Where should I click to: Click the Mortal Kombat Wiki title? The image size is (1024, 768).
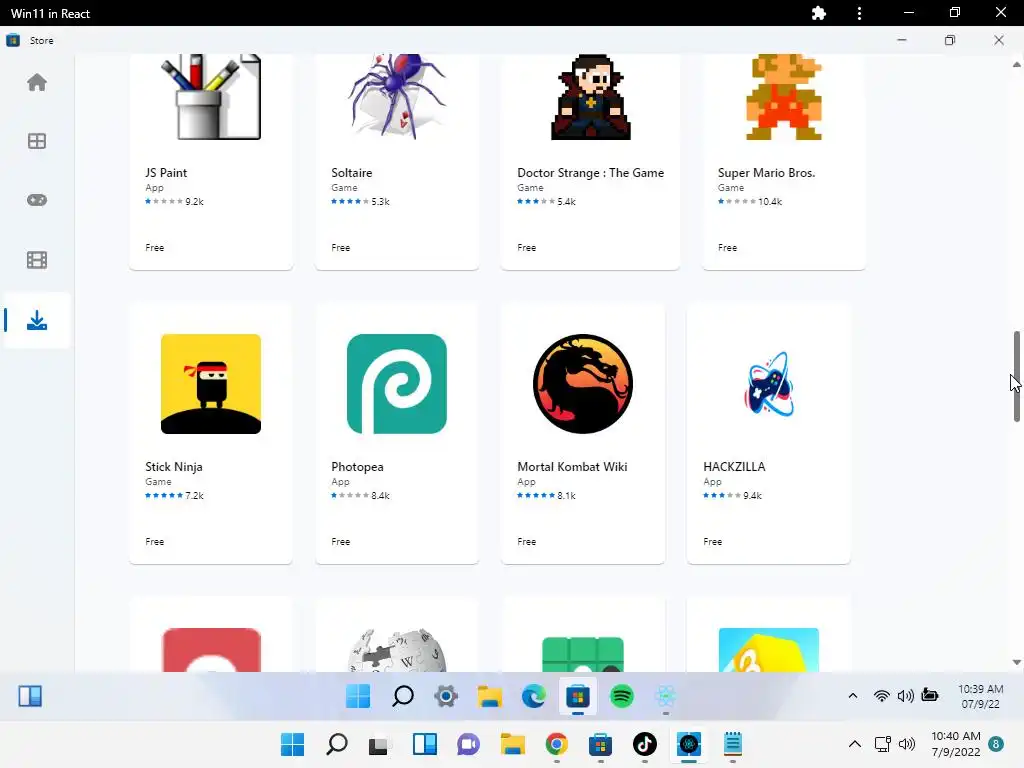[x=572, y=467]
